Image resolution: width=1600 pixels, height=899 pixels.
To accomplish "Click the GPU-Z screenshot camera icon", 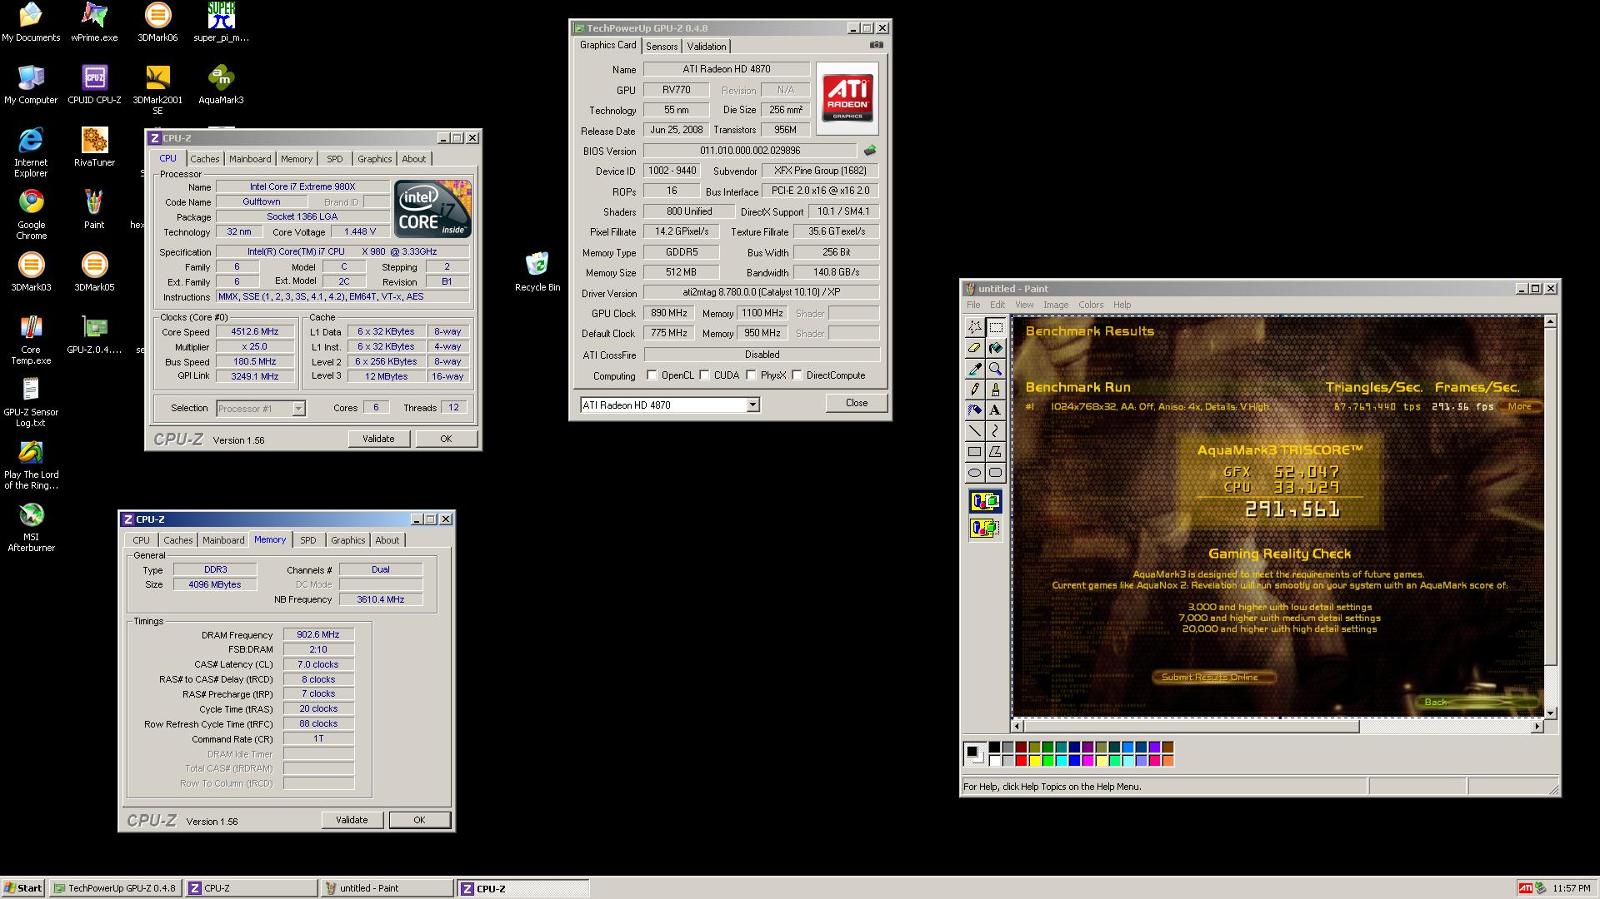I will coord(876,45).
